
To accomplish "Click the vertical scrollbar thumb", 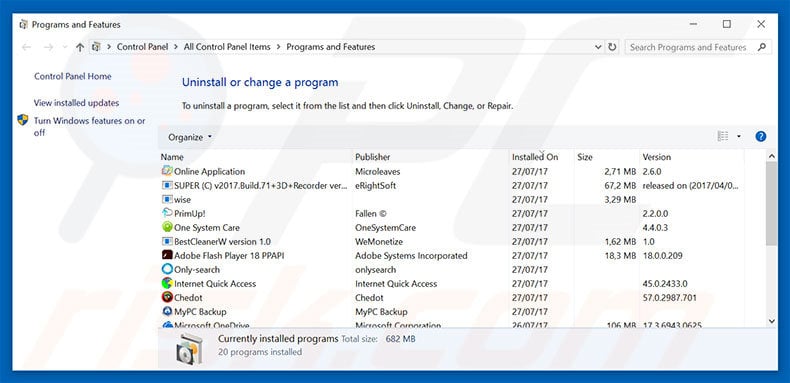I will [x=771, y=204].
